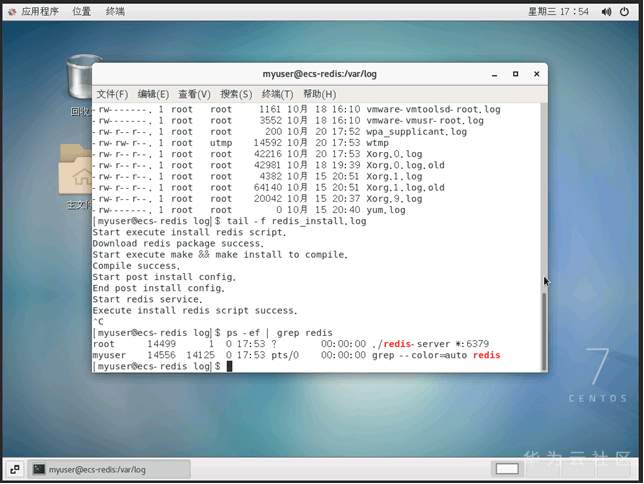Open the terminal Help (H) menu
Screen dimensions: 644x484
pos(320,94)
